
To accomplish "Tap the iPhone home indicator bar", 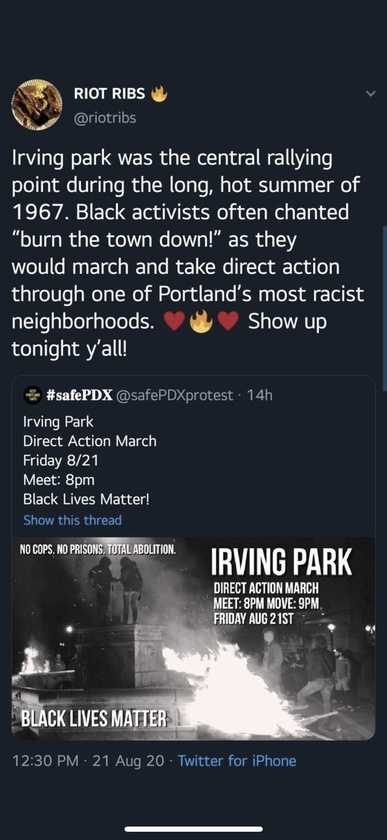I will tap(194, 829).
